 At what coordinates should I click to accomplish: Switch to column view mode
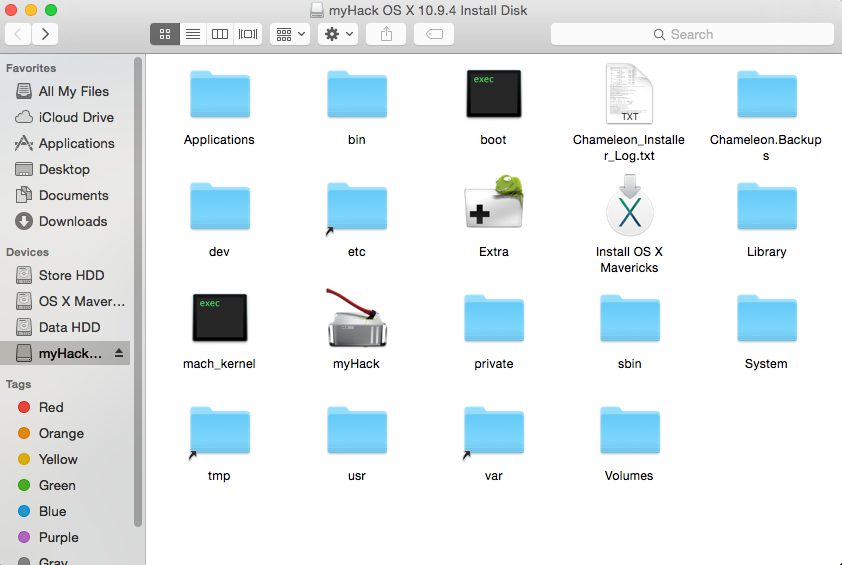pyautogui.click(x=220, y=34)
